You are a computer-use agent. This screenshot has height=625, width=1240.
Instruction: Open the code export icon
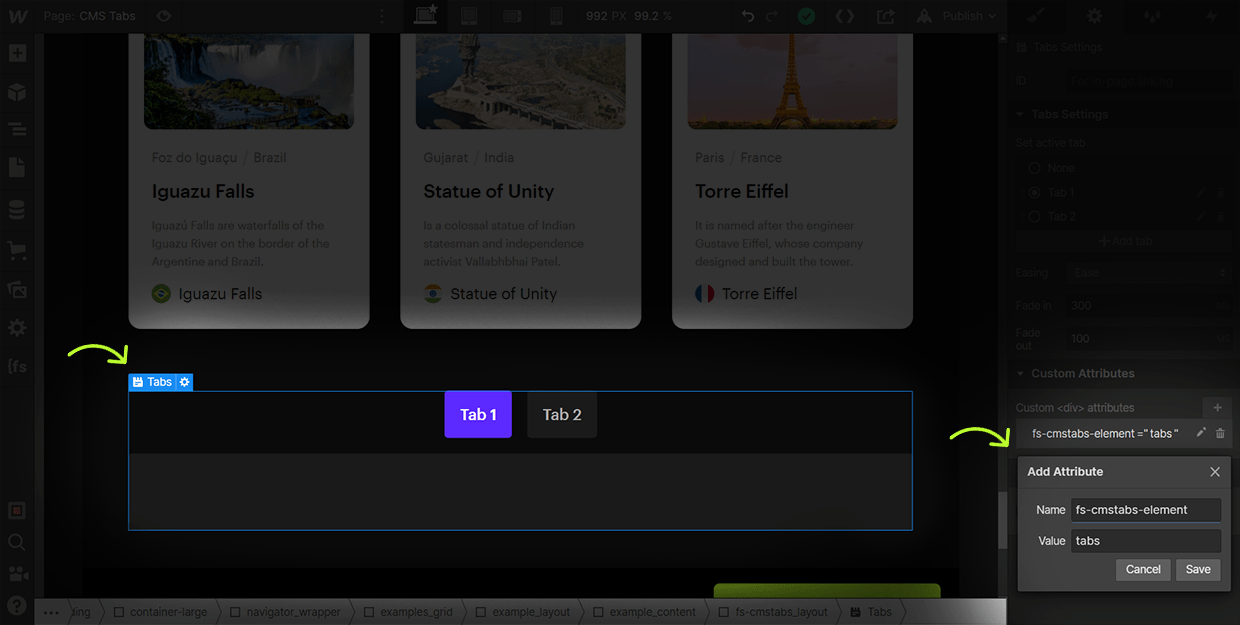845,16
